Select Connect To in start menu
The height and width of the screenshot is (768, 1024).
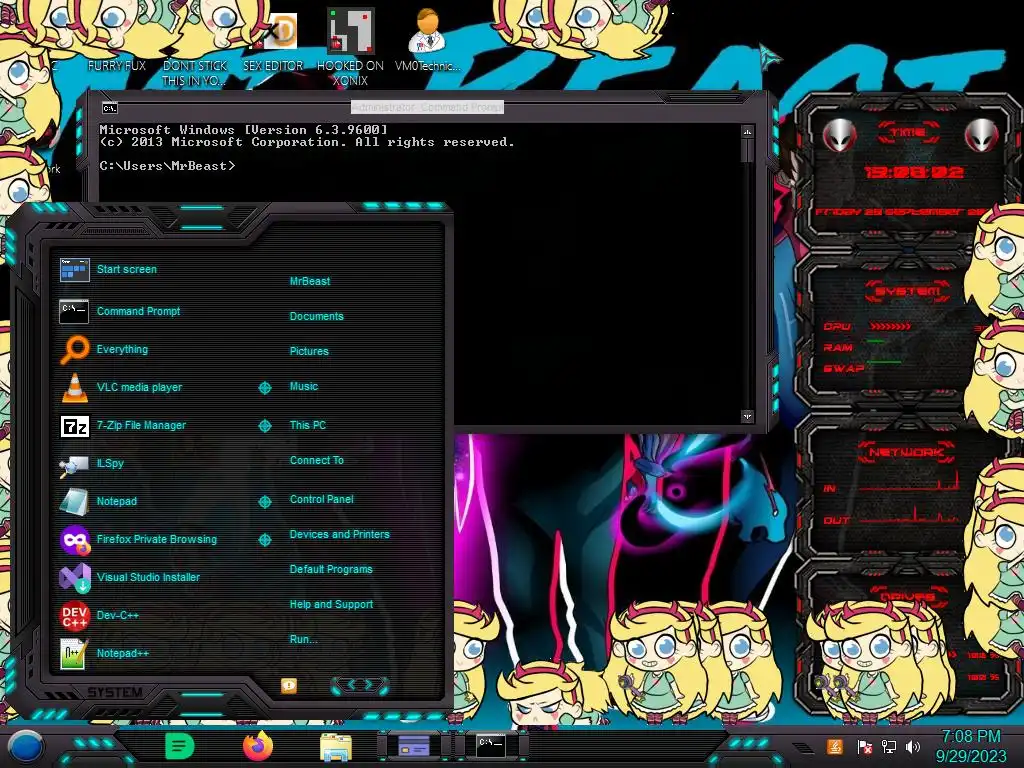pyautogui.click(x=317, y=460)
